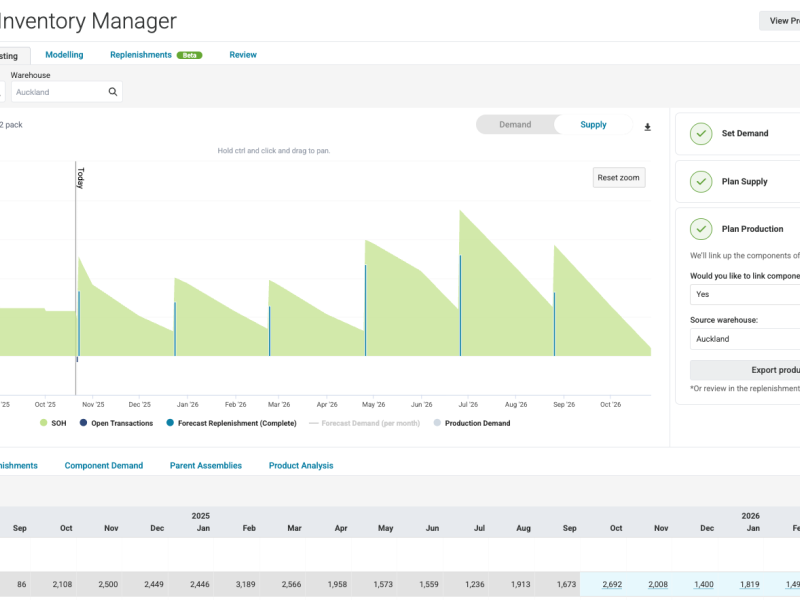
Task: Open the Source warehouse Auckland dropdown
Action: 744,339
